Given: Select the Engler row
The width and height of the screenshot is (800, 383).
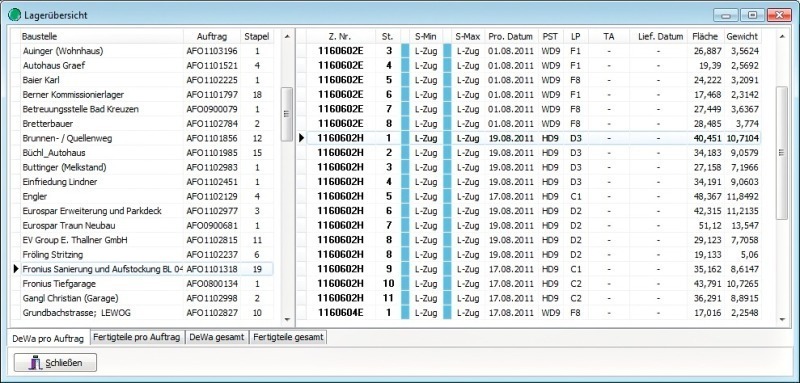Looking at the screenshot, I should [146, 196].
